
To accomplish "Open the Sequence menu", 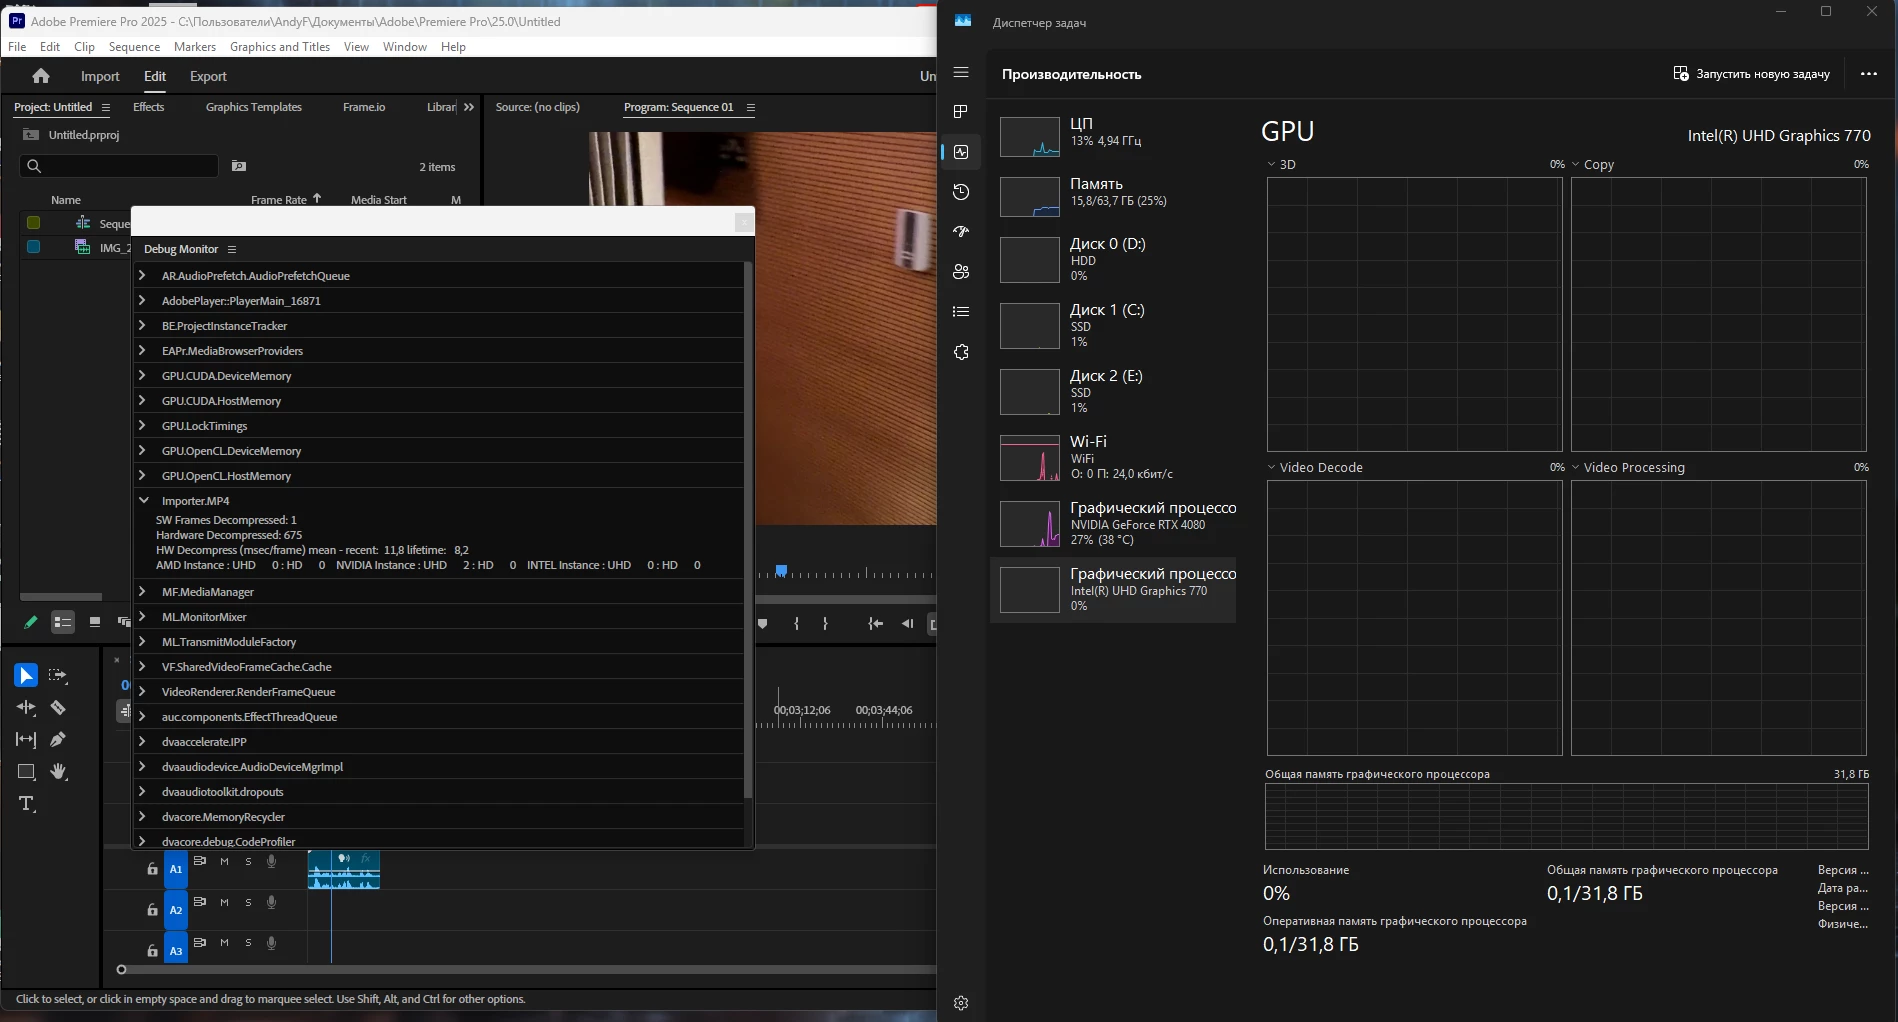I will [x=134, y=47].
